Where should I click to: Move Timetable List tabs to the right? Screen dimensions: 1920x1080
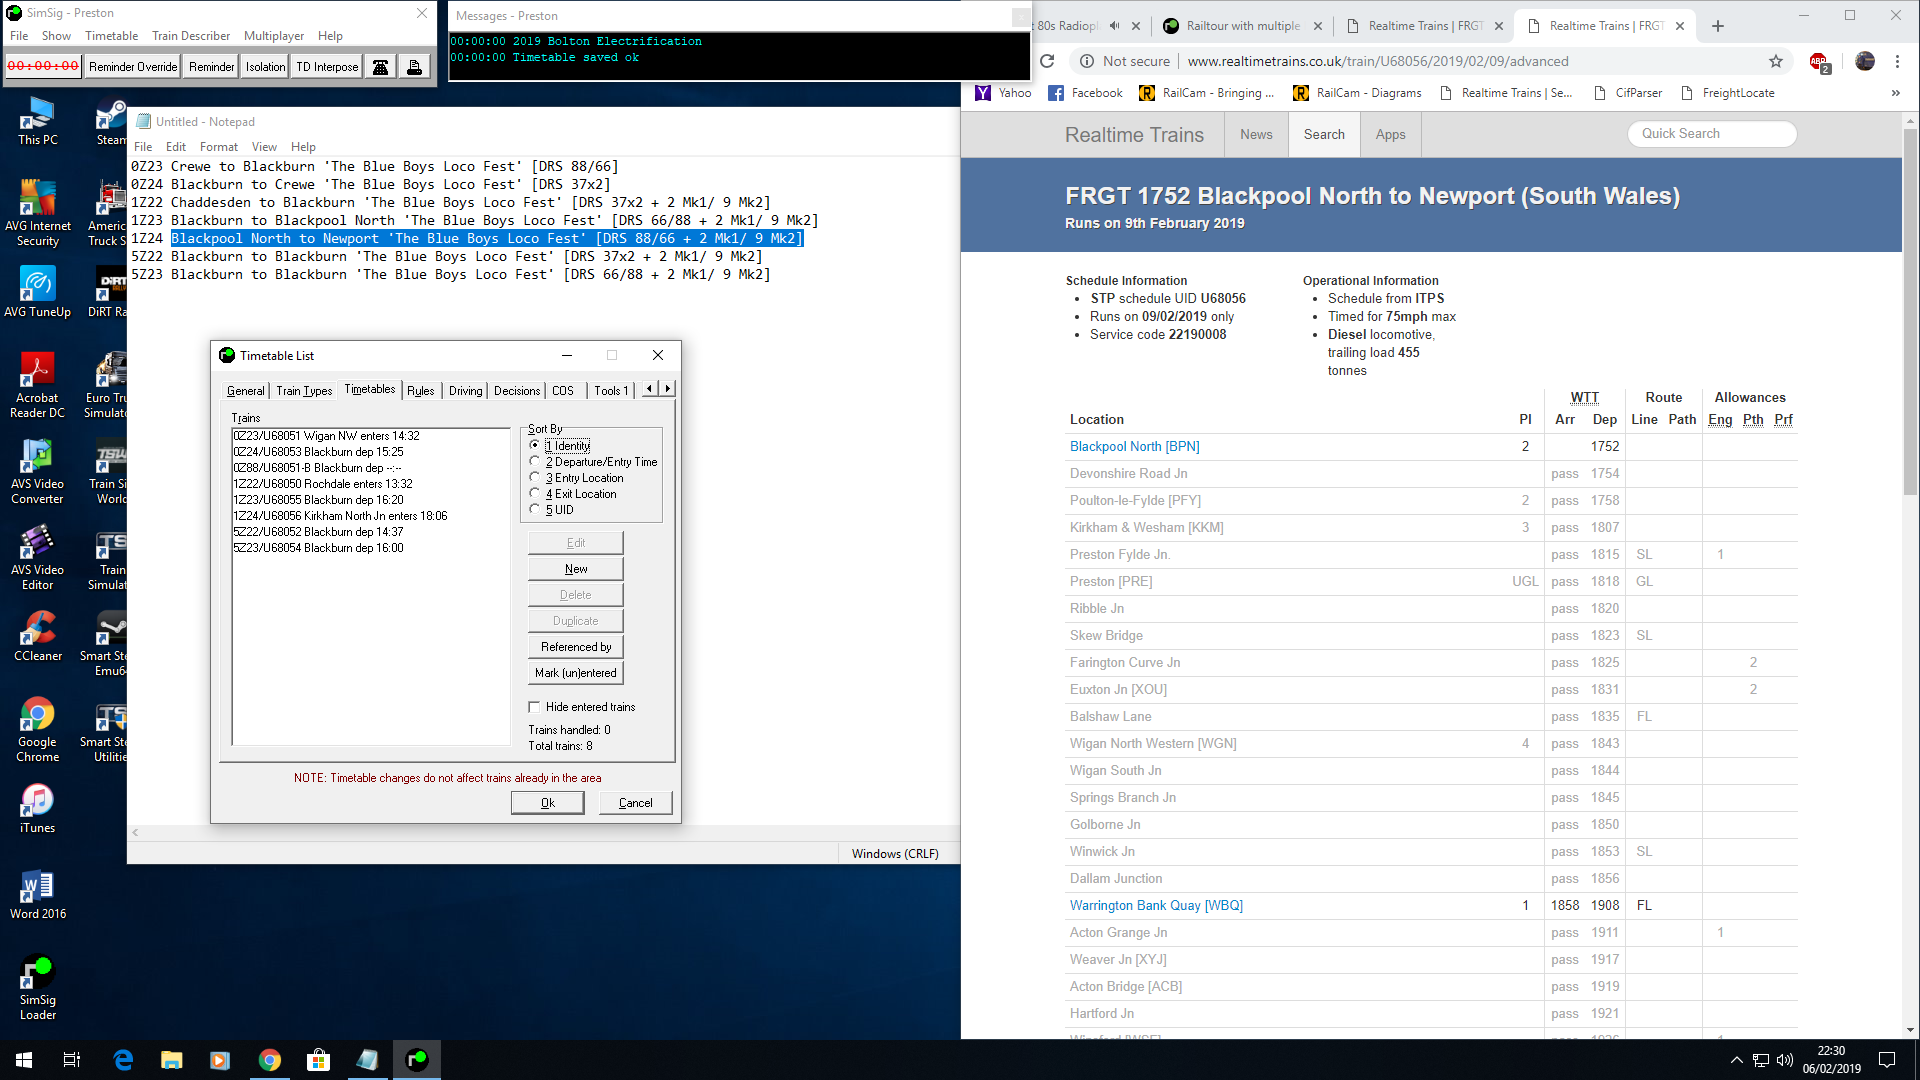point(667,389)
